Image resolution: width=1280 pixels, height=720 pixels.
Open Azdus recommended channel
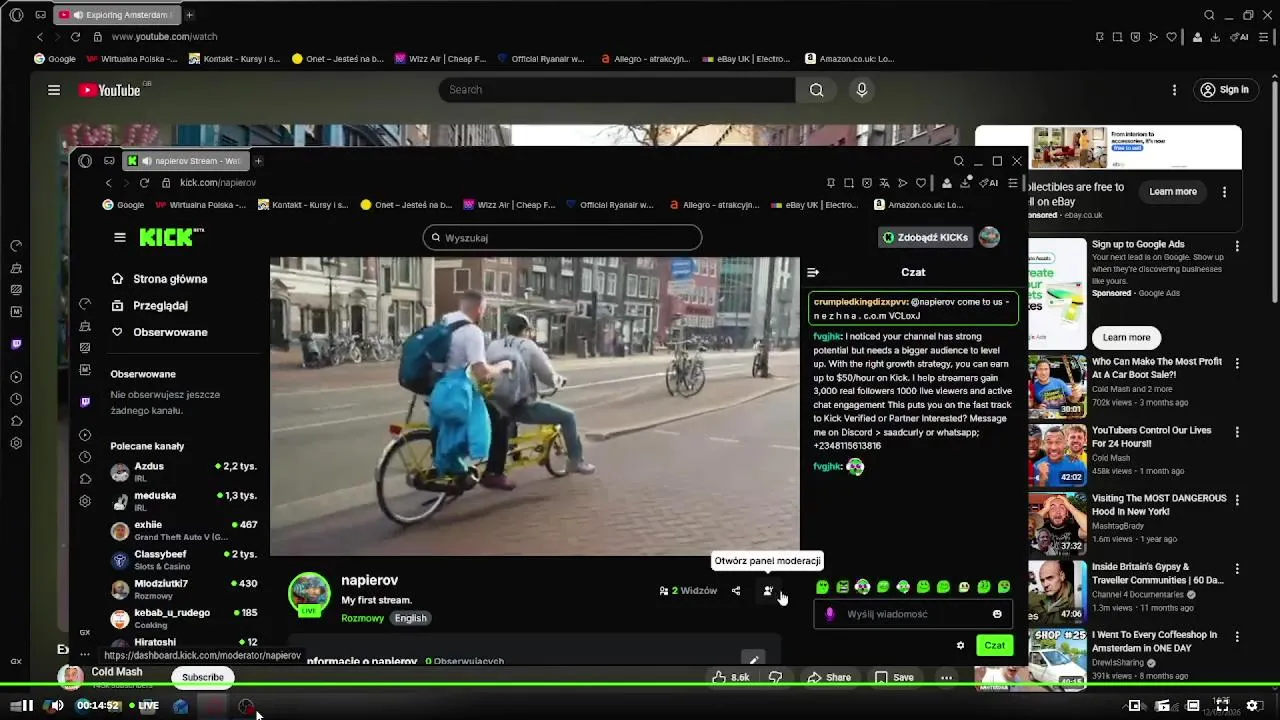(184, 472)
